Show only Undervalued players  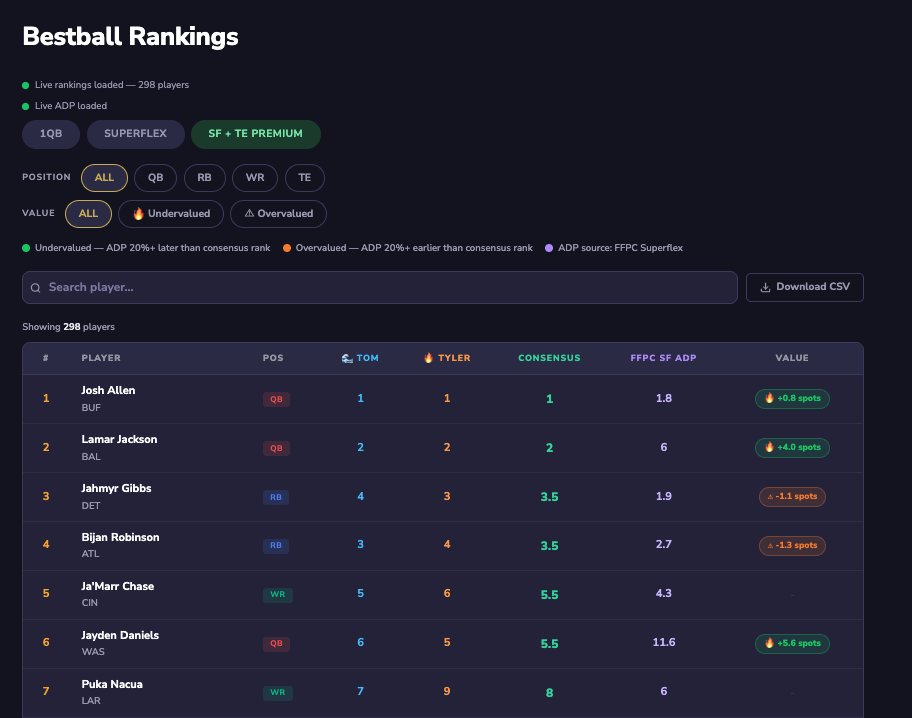click(171, 214)
